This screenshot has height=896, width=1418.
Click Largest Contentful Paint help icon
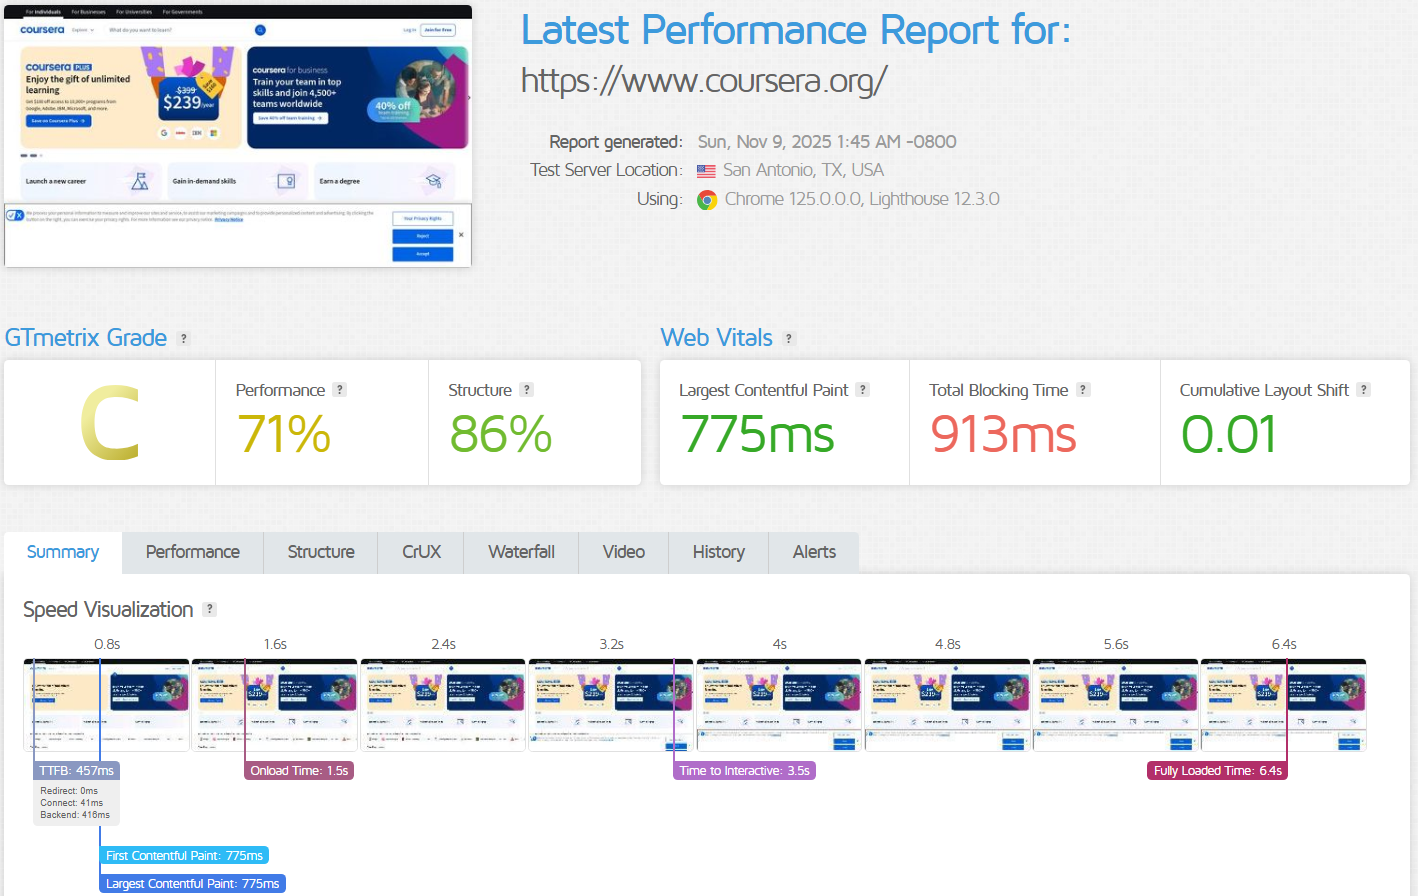[863, 390]
